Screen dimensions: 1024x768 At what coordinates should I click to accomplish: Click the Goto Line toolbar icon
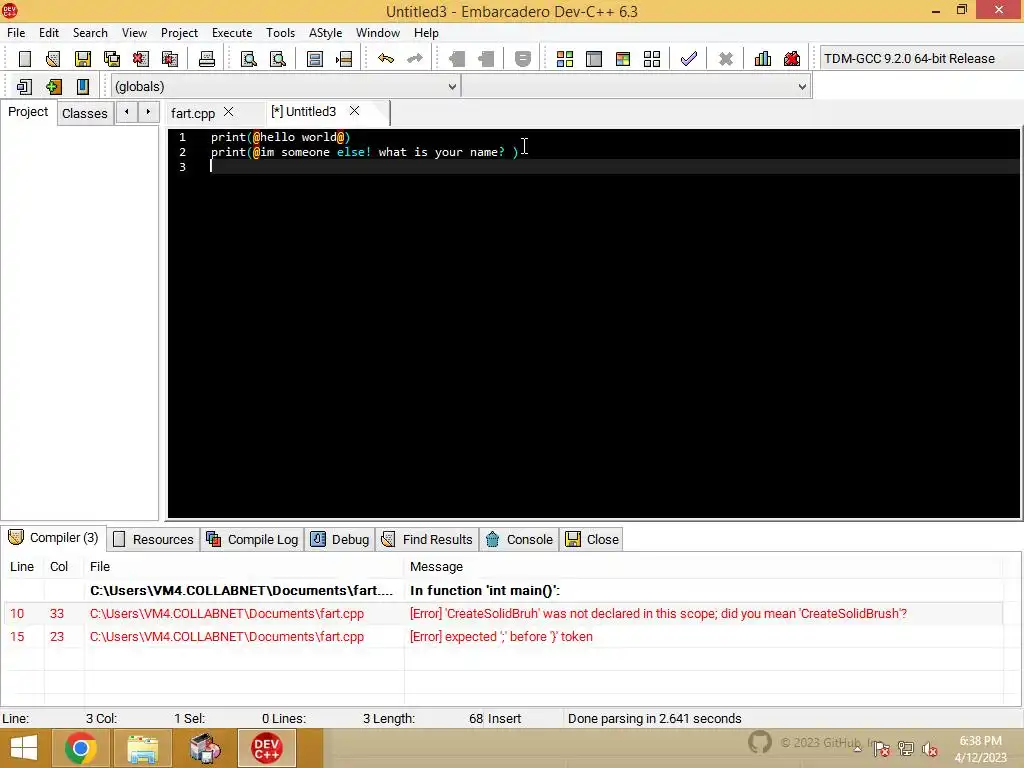(x=344, y=59)
